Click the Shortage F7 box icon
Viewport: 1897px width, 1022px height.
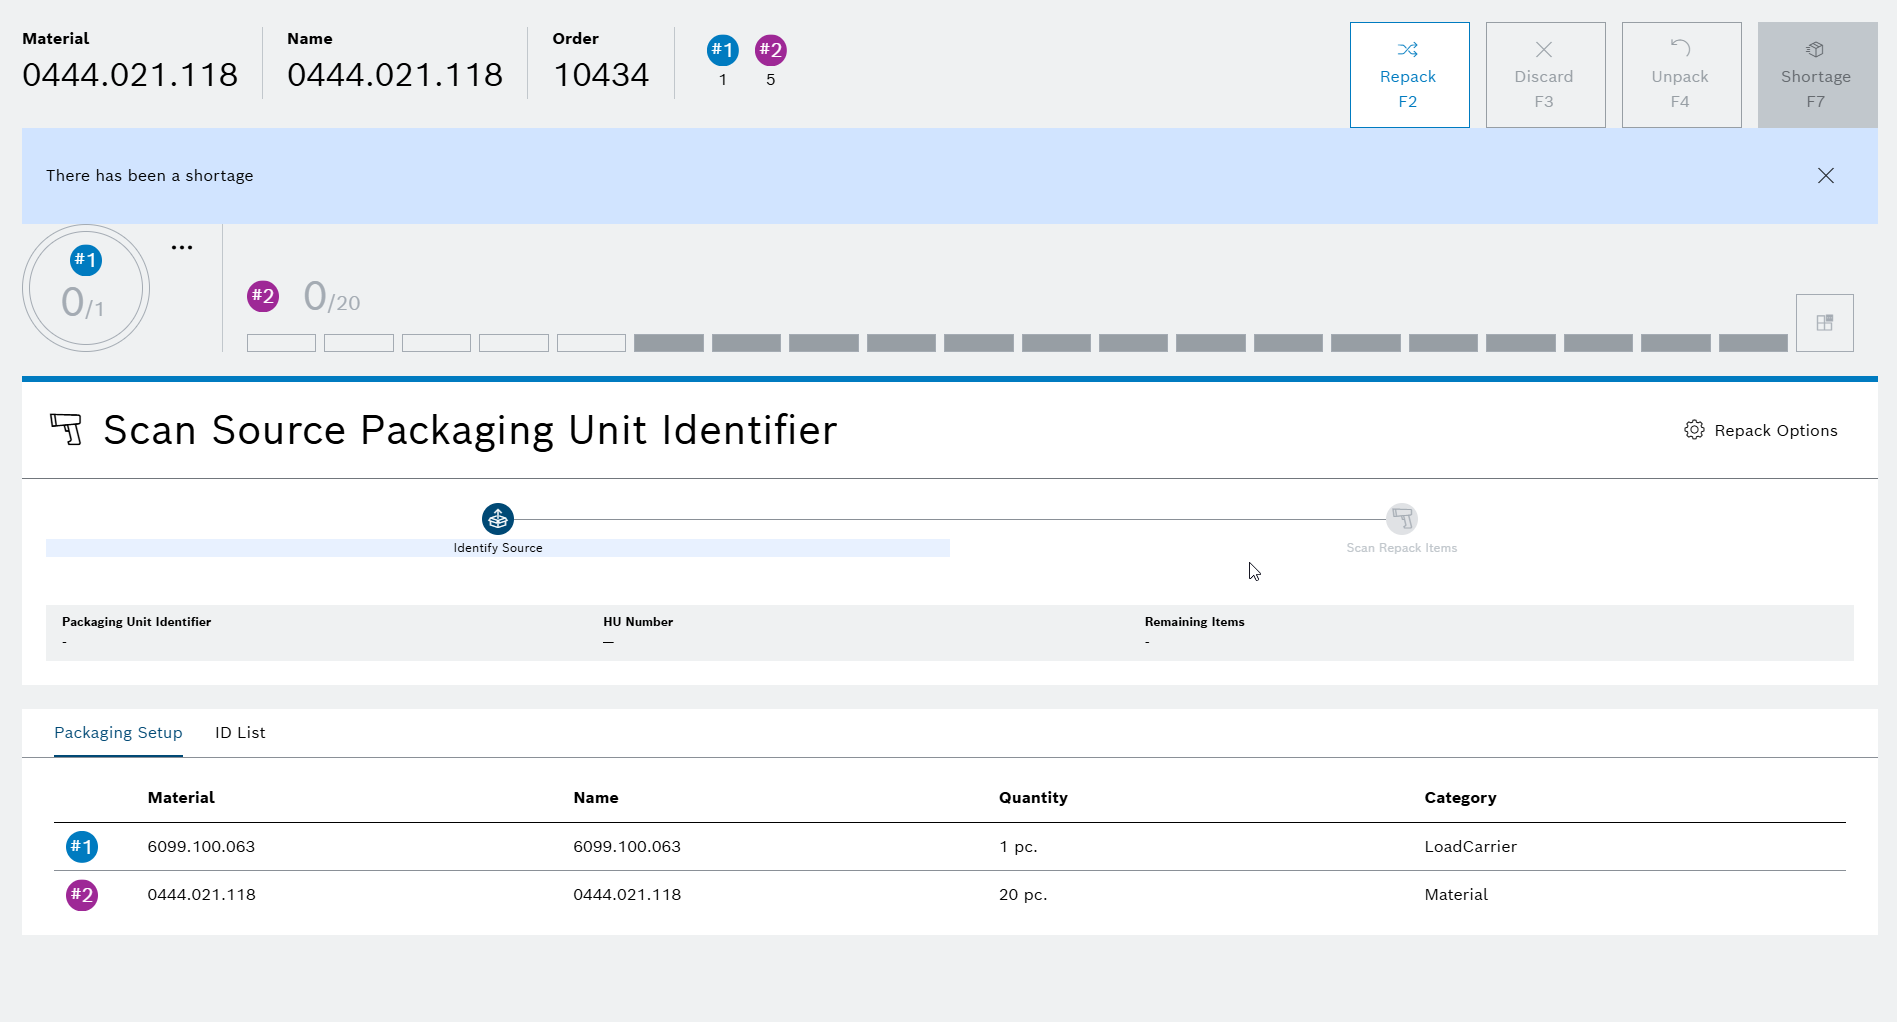point(1815,50)
